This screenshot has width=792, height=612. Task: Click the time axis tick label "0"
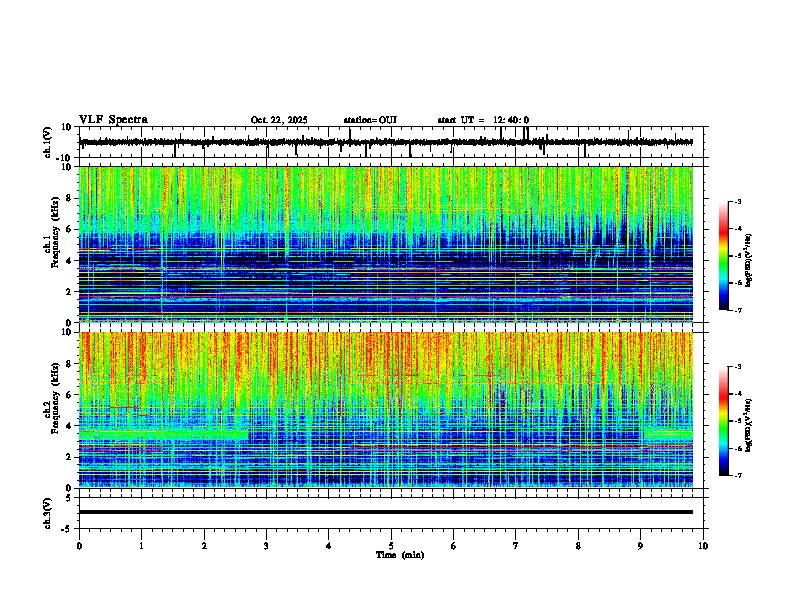79,546
